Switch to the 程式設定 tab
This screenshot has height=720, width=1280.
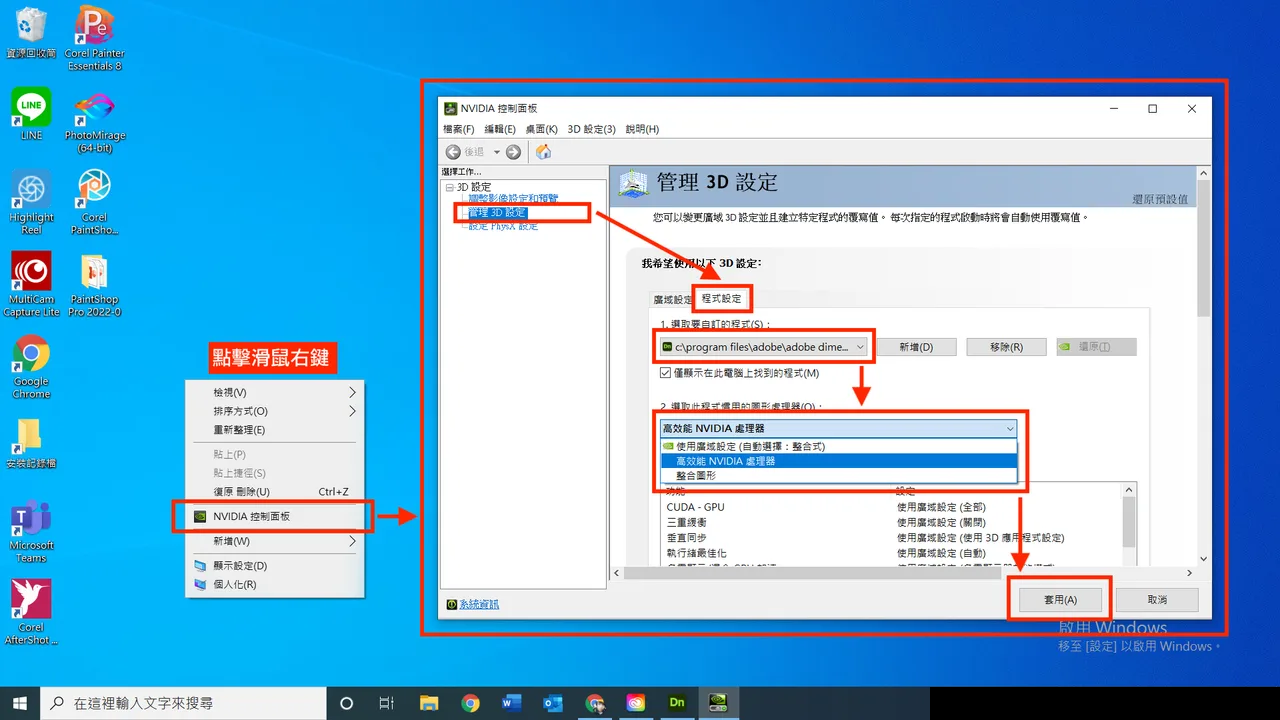tap(722, 299)
